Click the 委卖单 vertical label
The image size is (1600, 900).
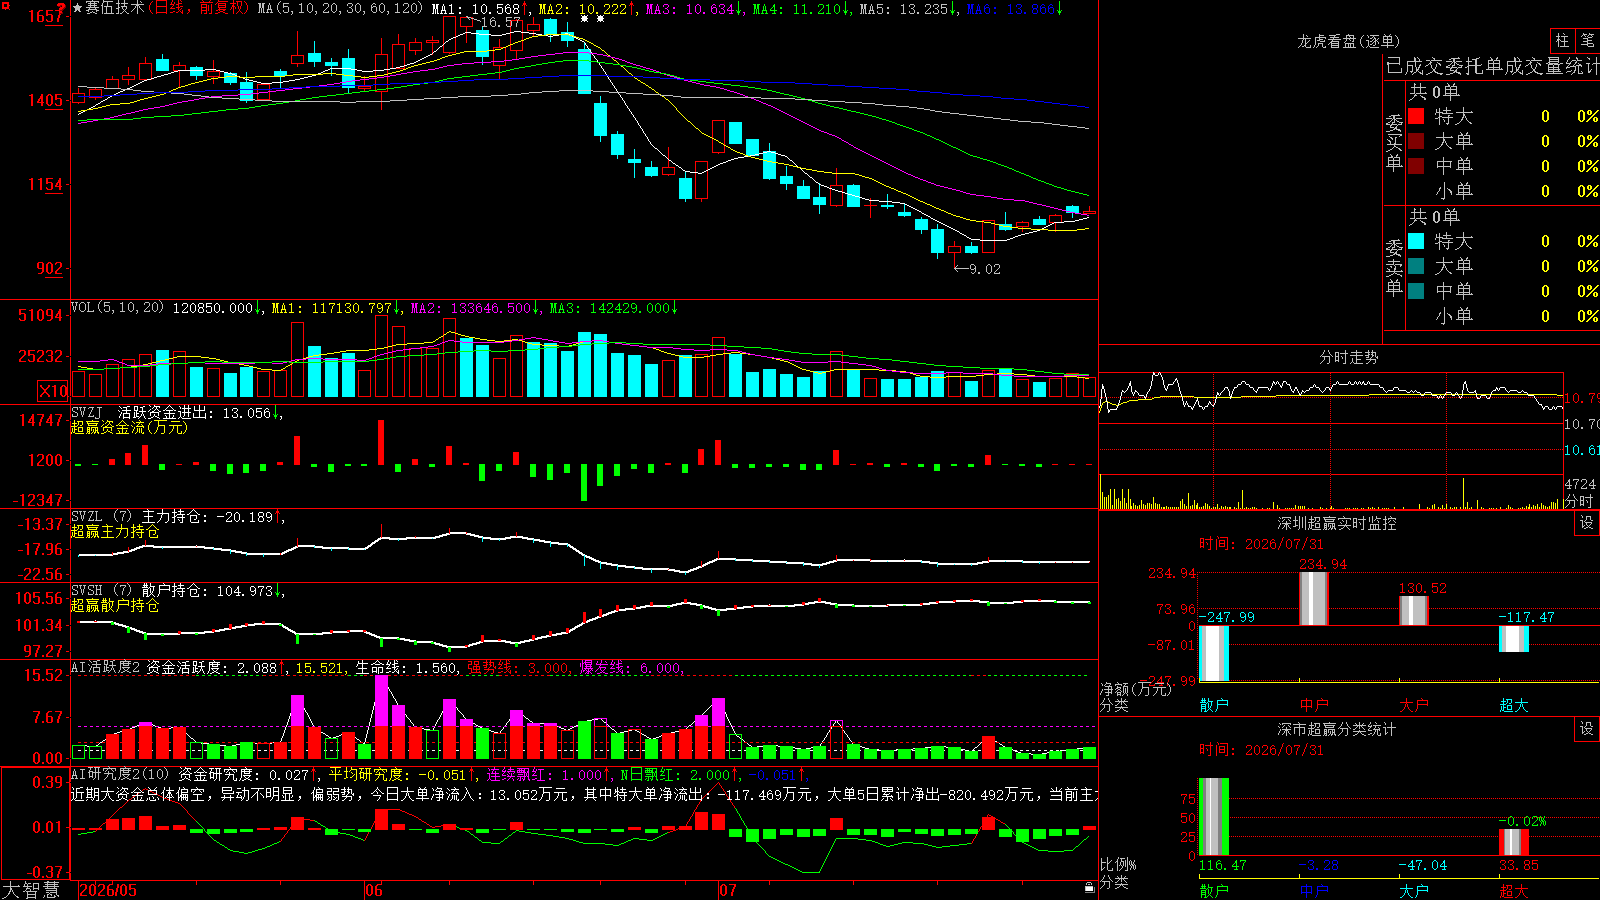[x=1394, y=267]
